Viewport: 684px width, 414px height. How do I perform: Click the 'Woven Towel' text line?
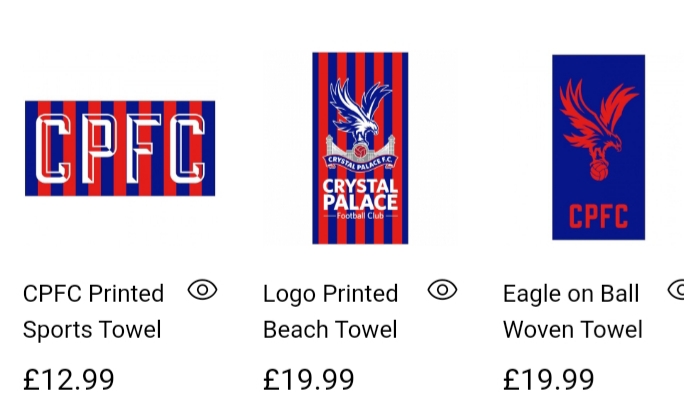(x=573, y=329)
